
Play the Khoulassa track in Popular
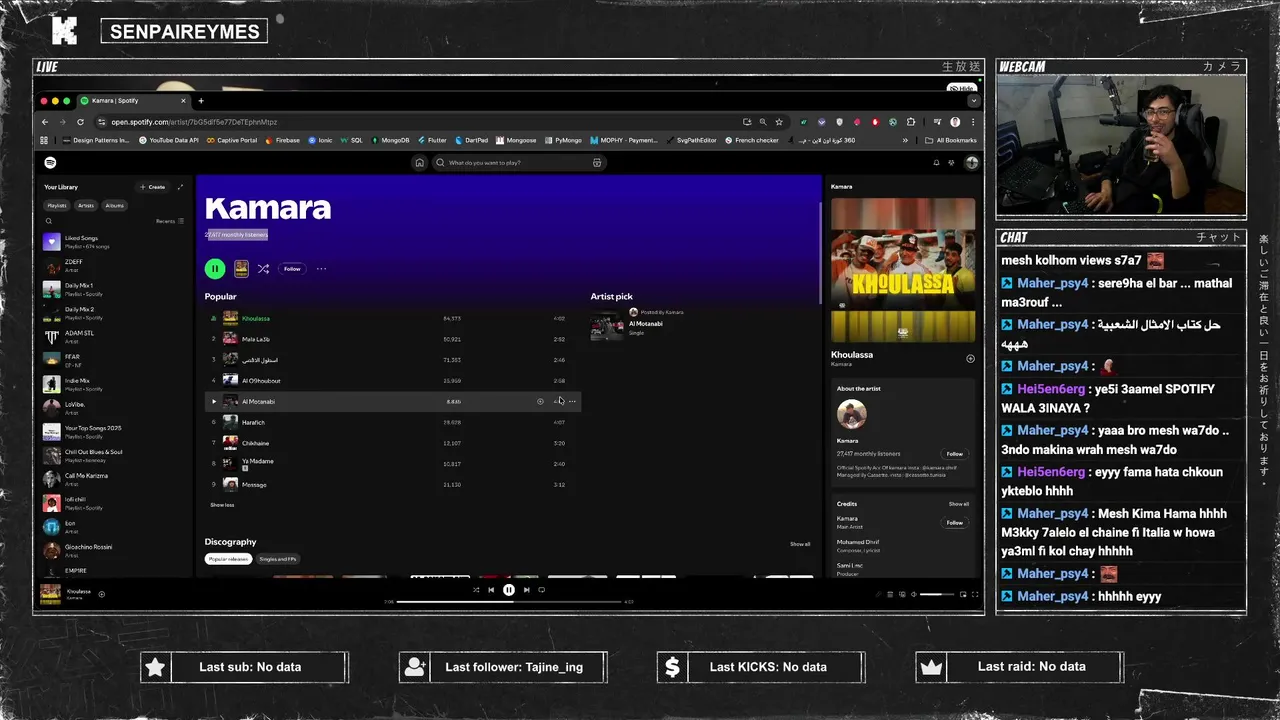coord(392,318)
